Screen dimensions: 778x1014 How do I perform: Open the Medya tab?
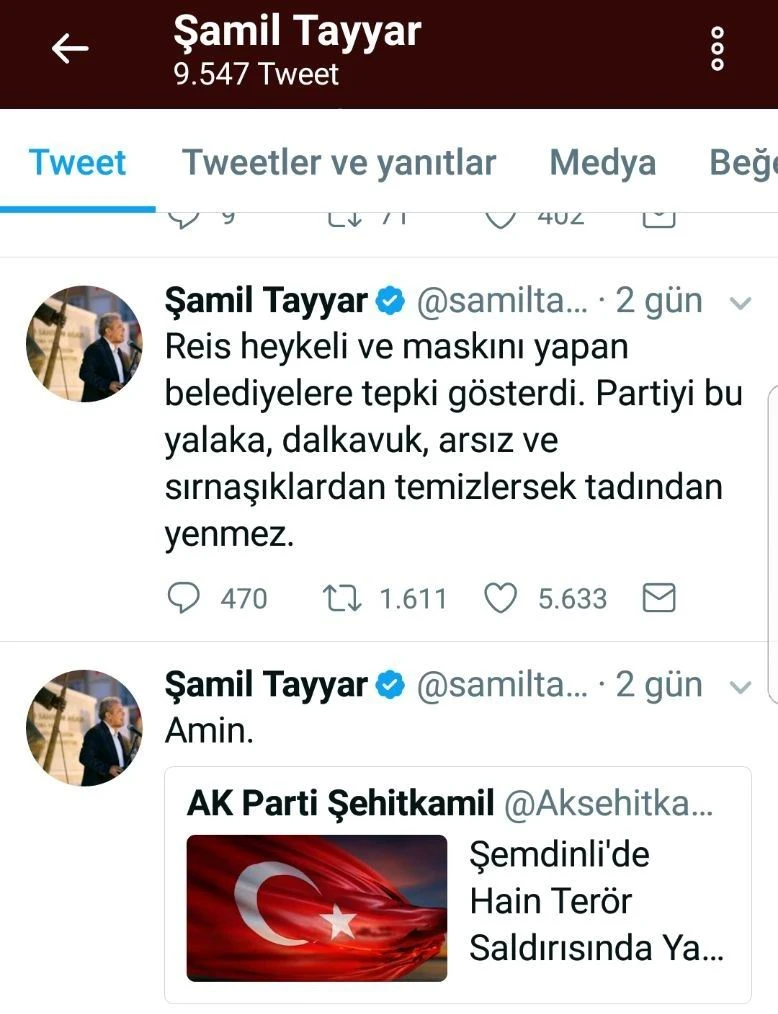tap(602, 163)
